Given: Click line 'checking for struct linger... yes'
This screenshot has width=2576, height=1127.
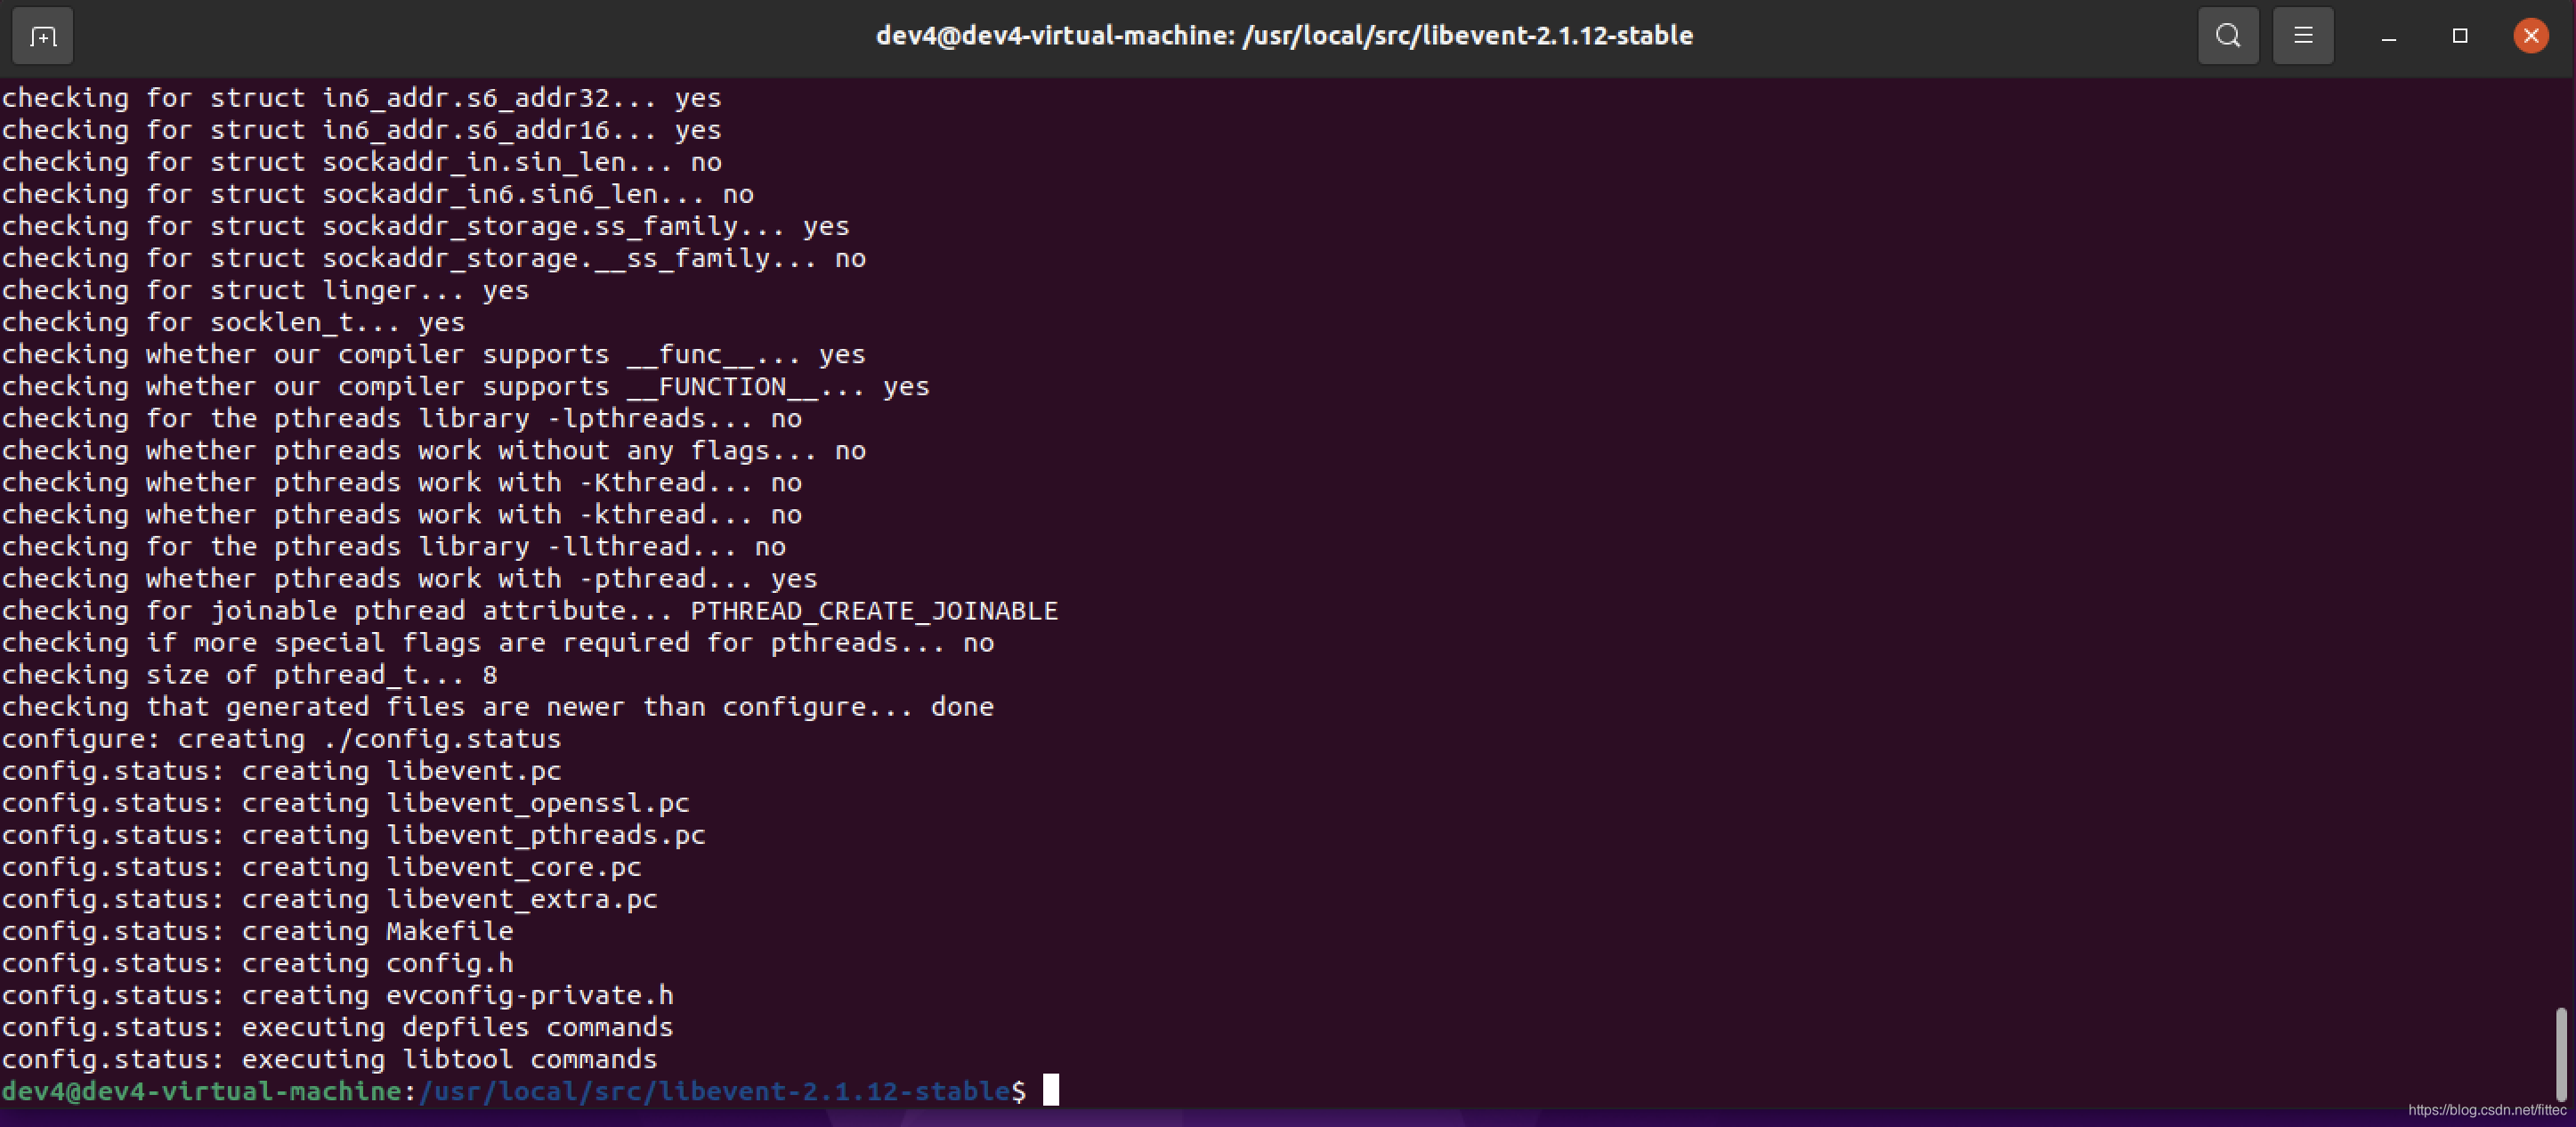Looking at the screenshot, I should (265, 291).
